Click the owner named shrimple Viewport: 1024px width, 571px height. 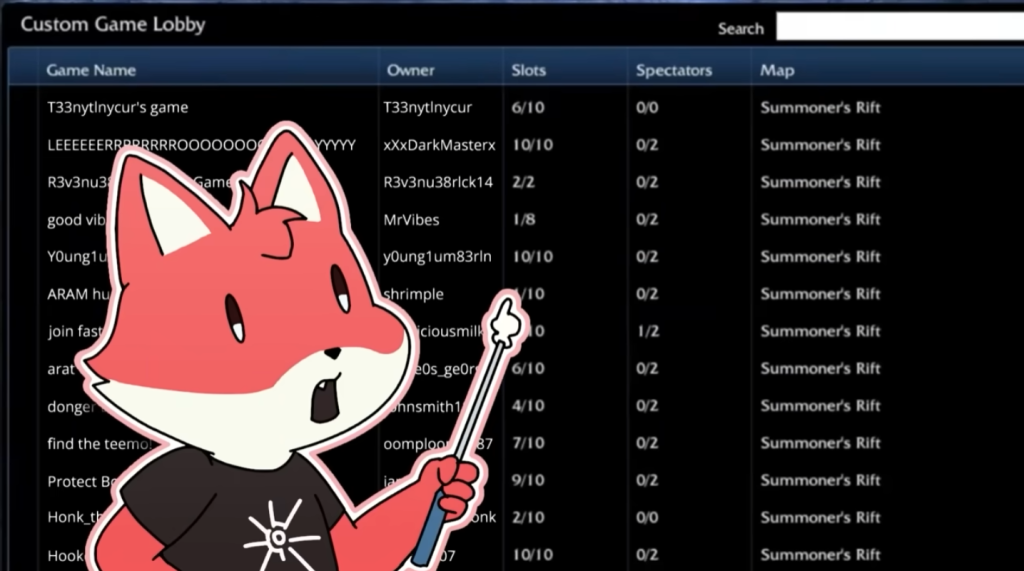(x=414, y=295)
